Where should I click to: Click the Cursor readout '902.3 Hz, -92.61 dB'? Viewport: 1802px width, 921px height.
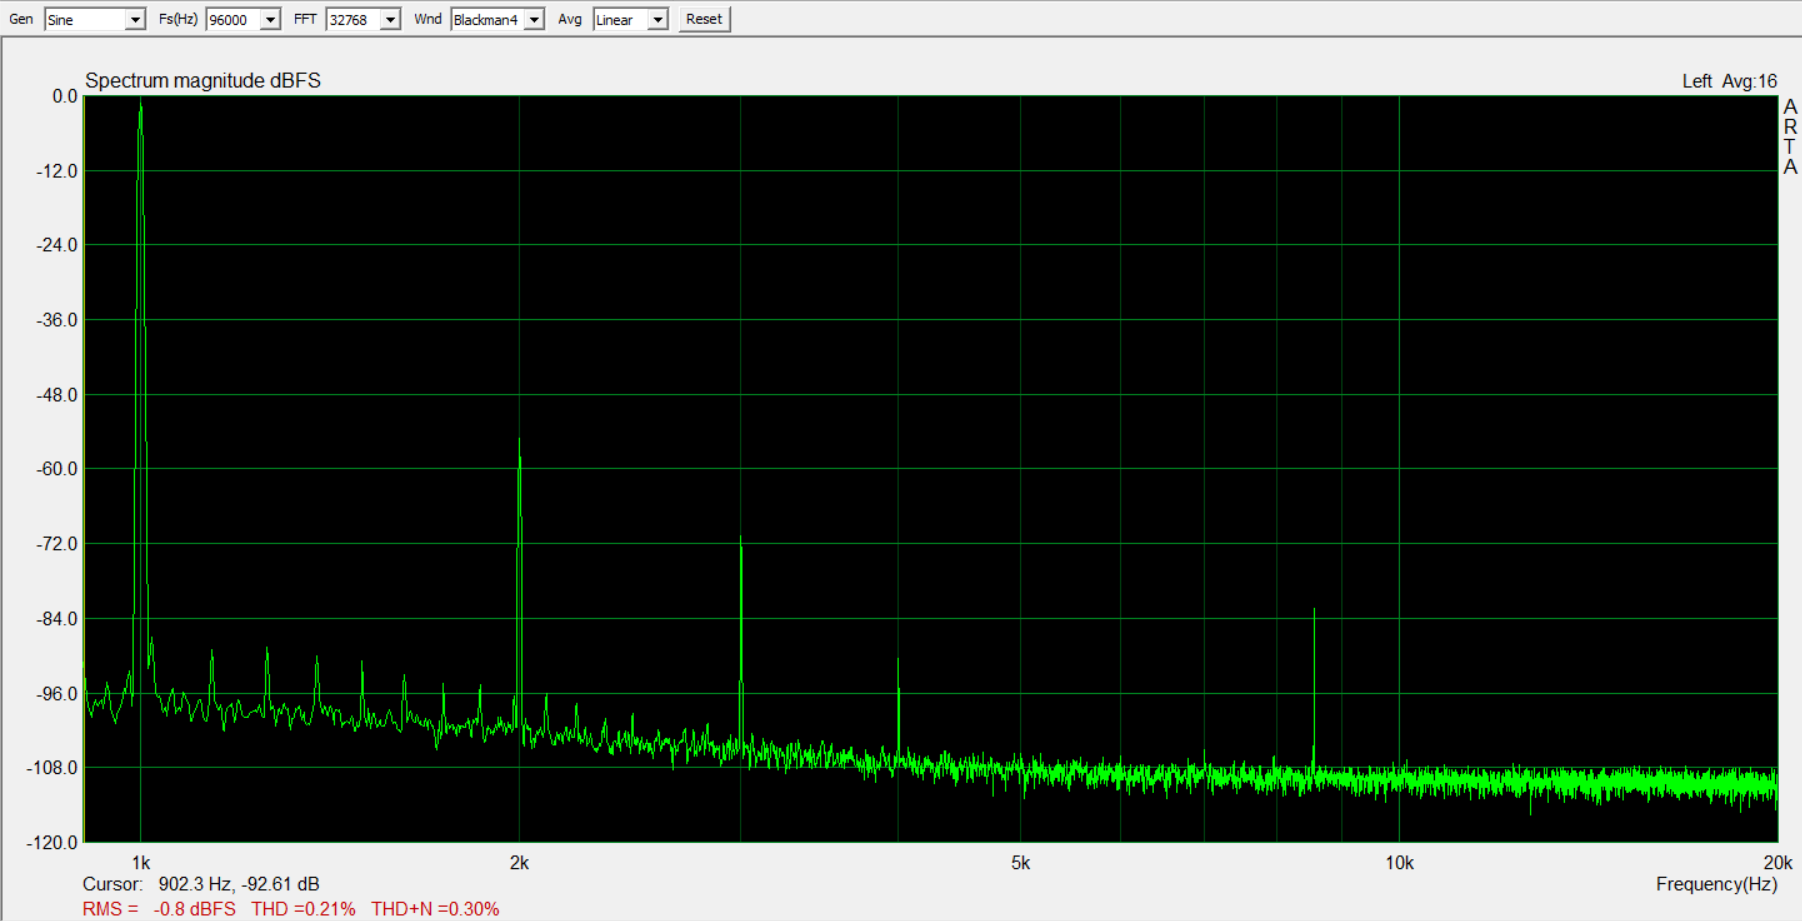239,884
